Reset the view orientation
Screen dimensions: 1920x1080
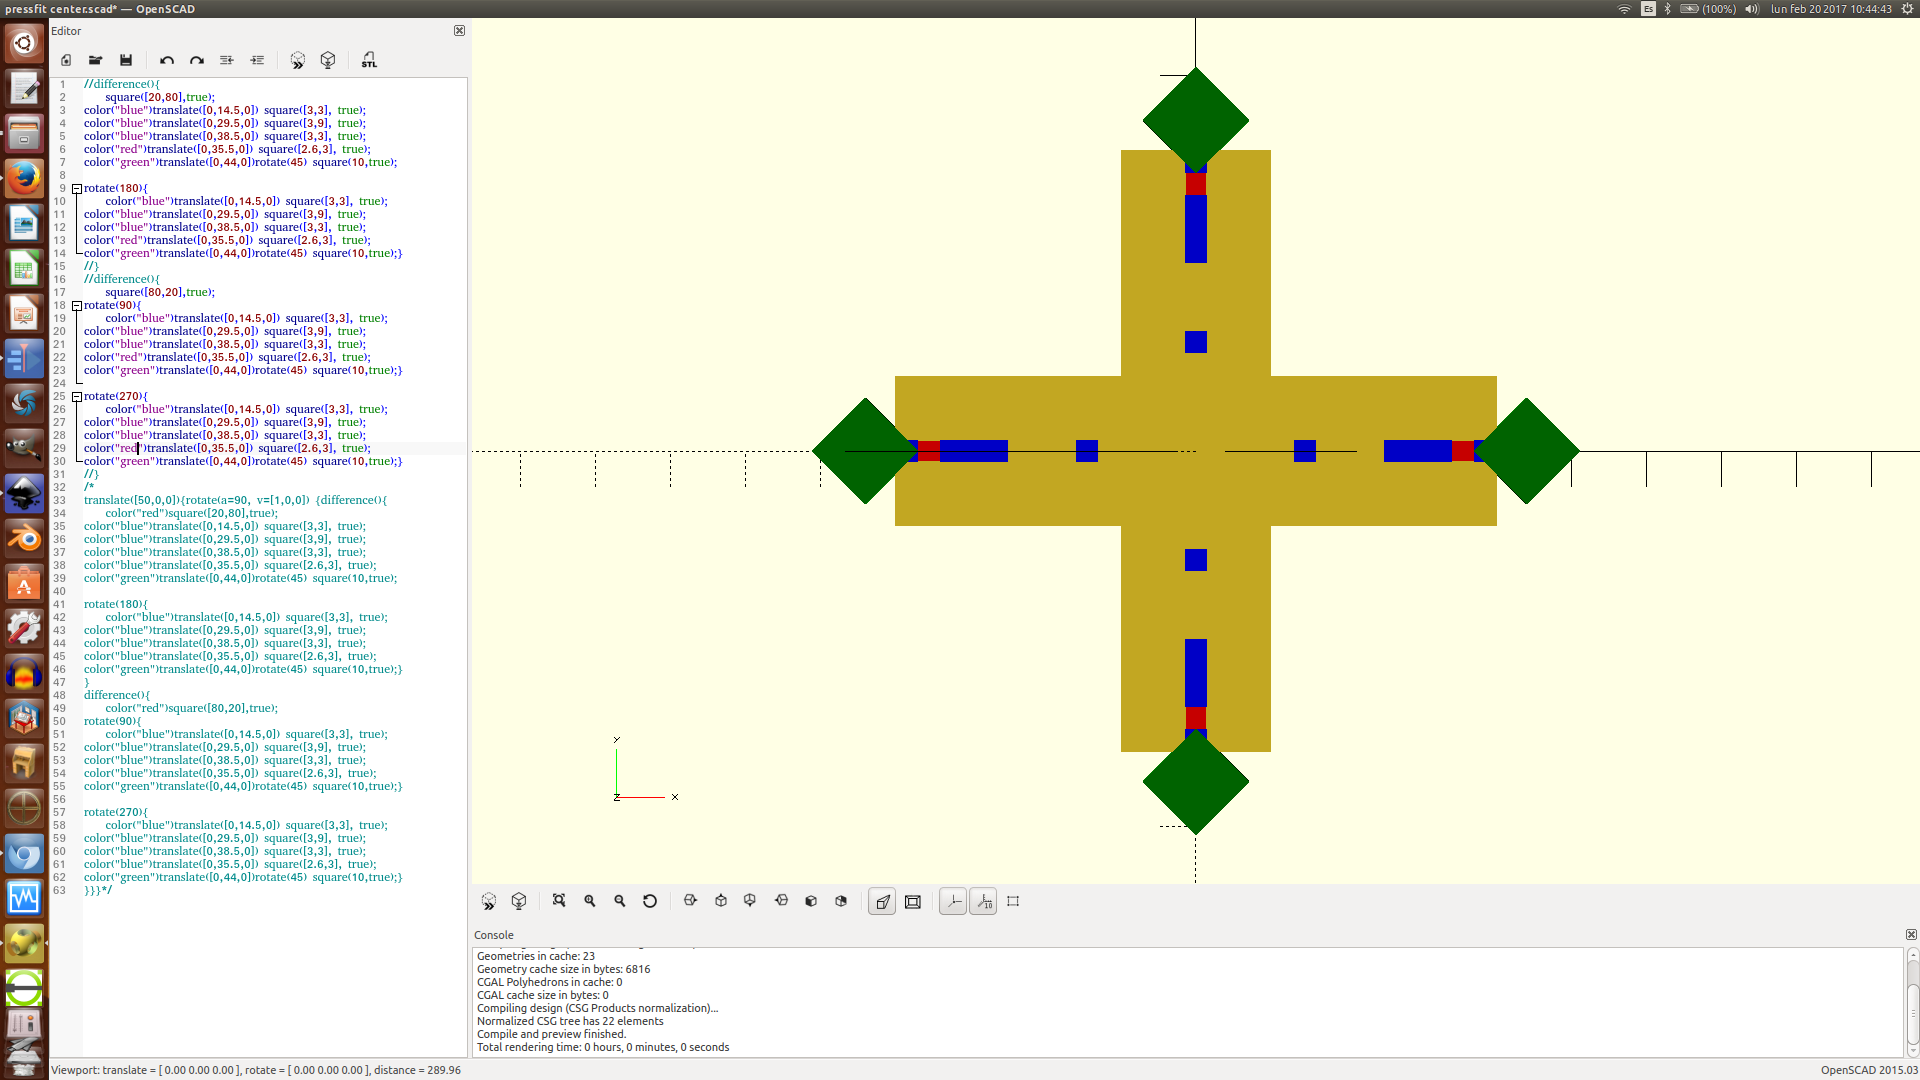coord(650,901)
